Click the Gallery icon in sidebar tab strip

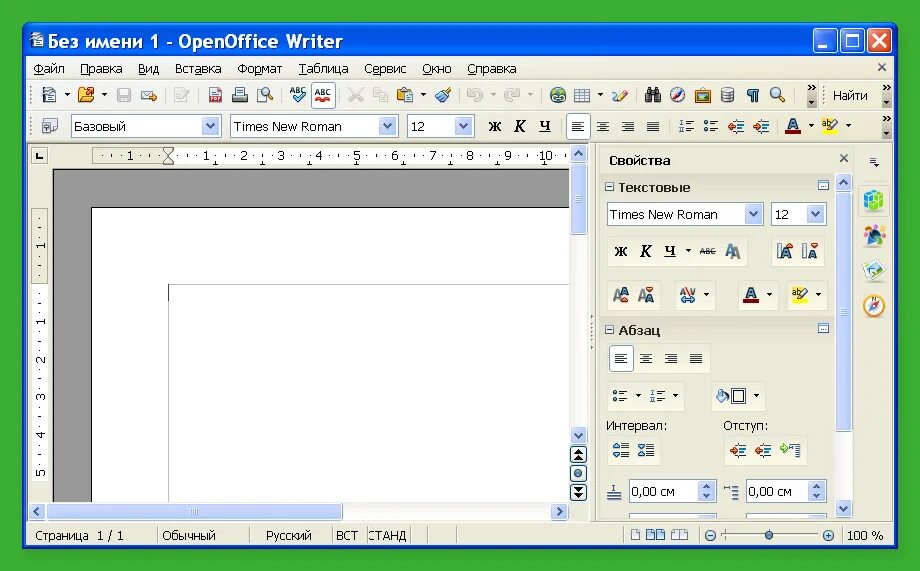(x=874, y=270)
